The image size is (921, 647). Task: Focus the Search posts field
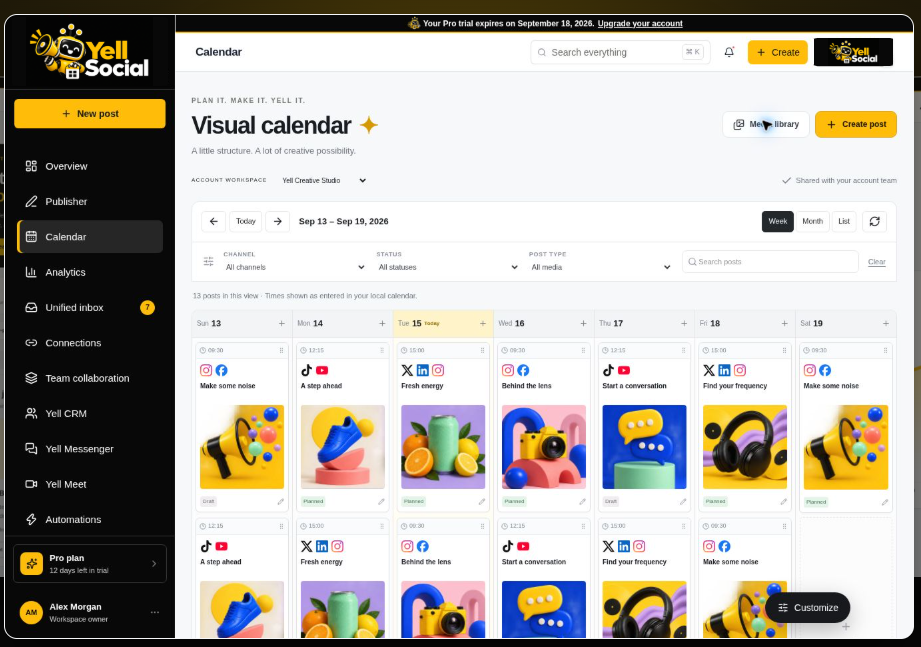tap(770, 262)
